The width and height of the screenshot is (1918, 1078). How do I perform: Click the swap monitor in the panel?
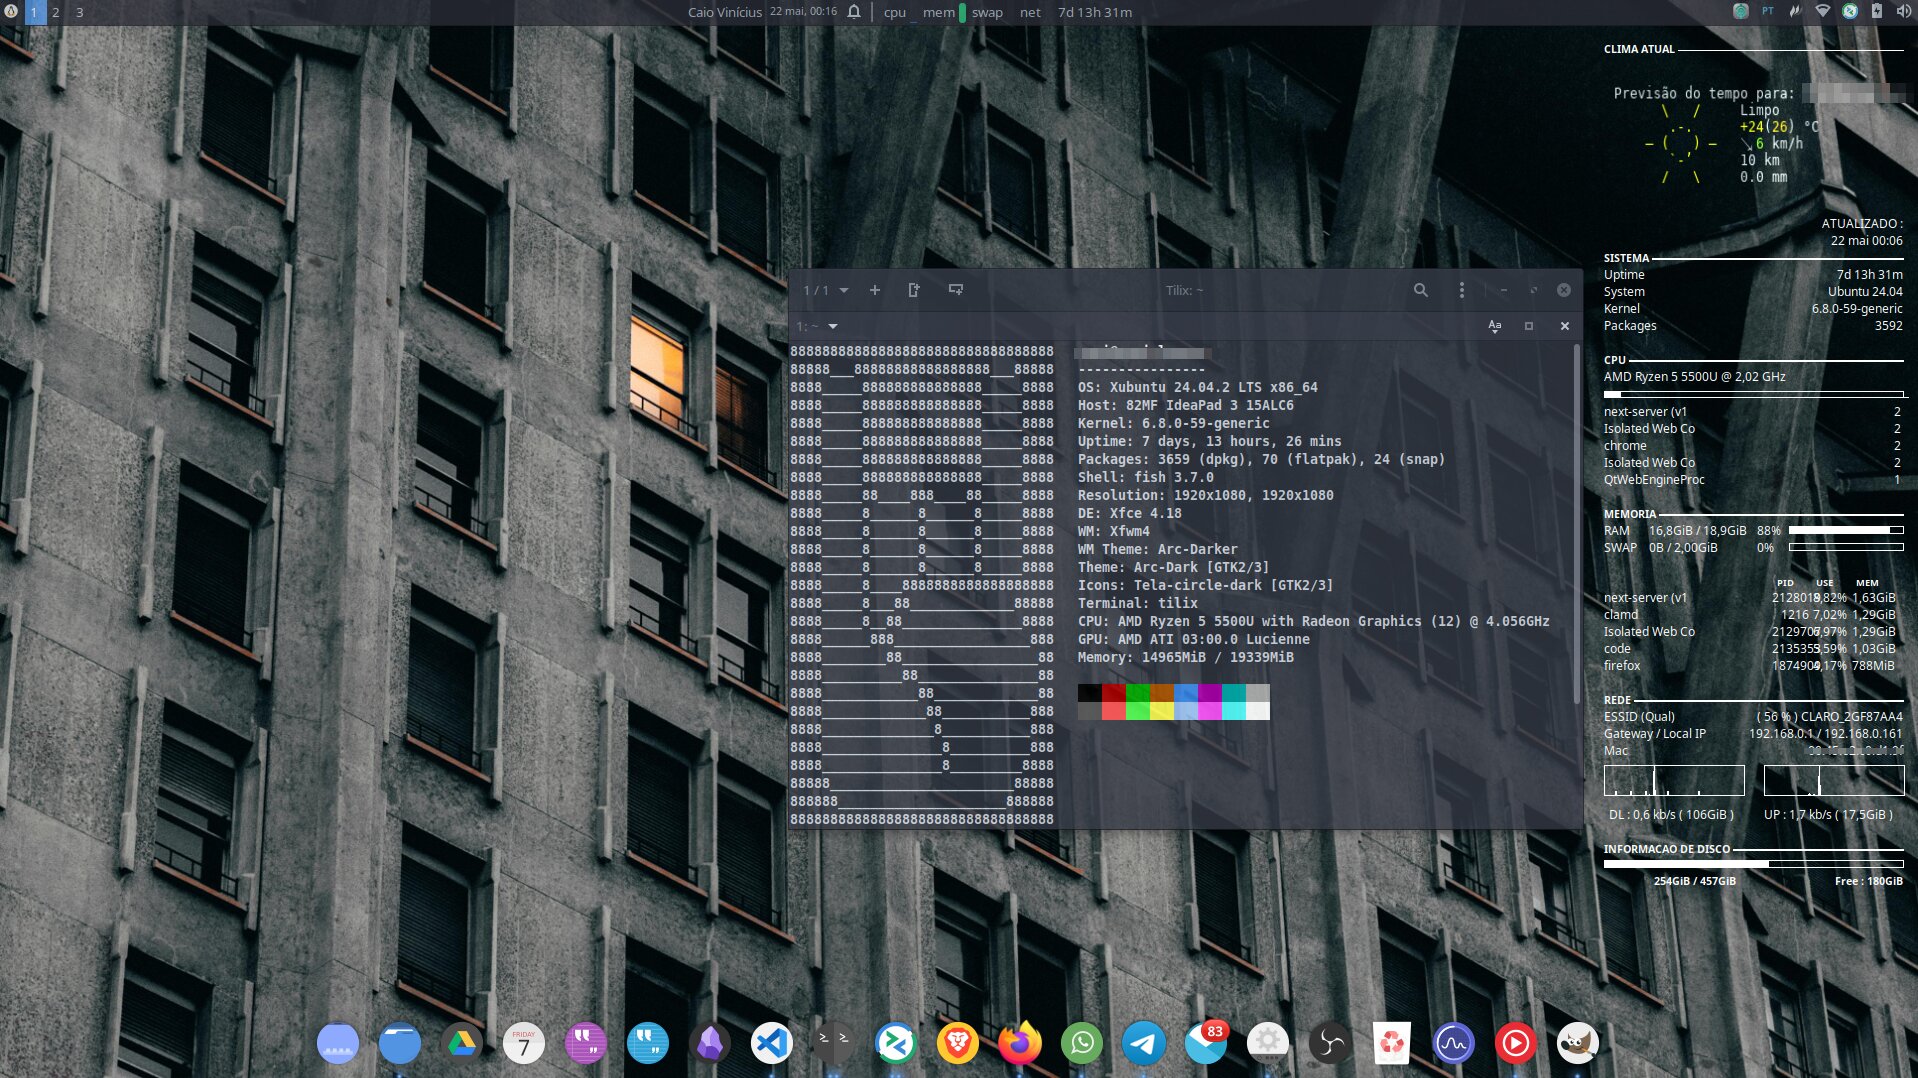[x=987, y=12]
